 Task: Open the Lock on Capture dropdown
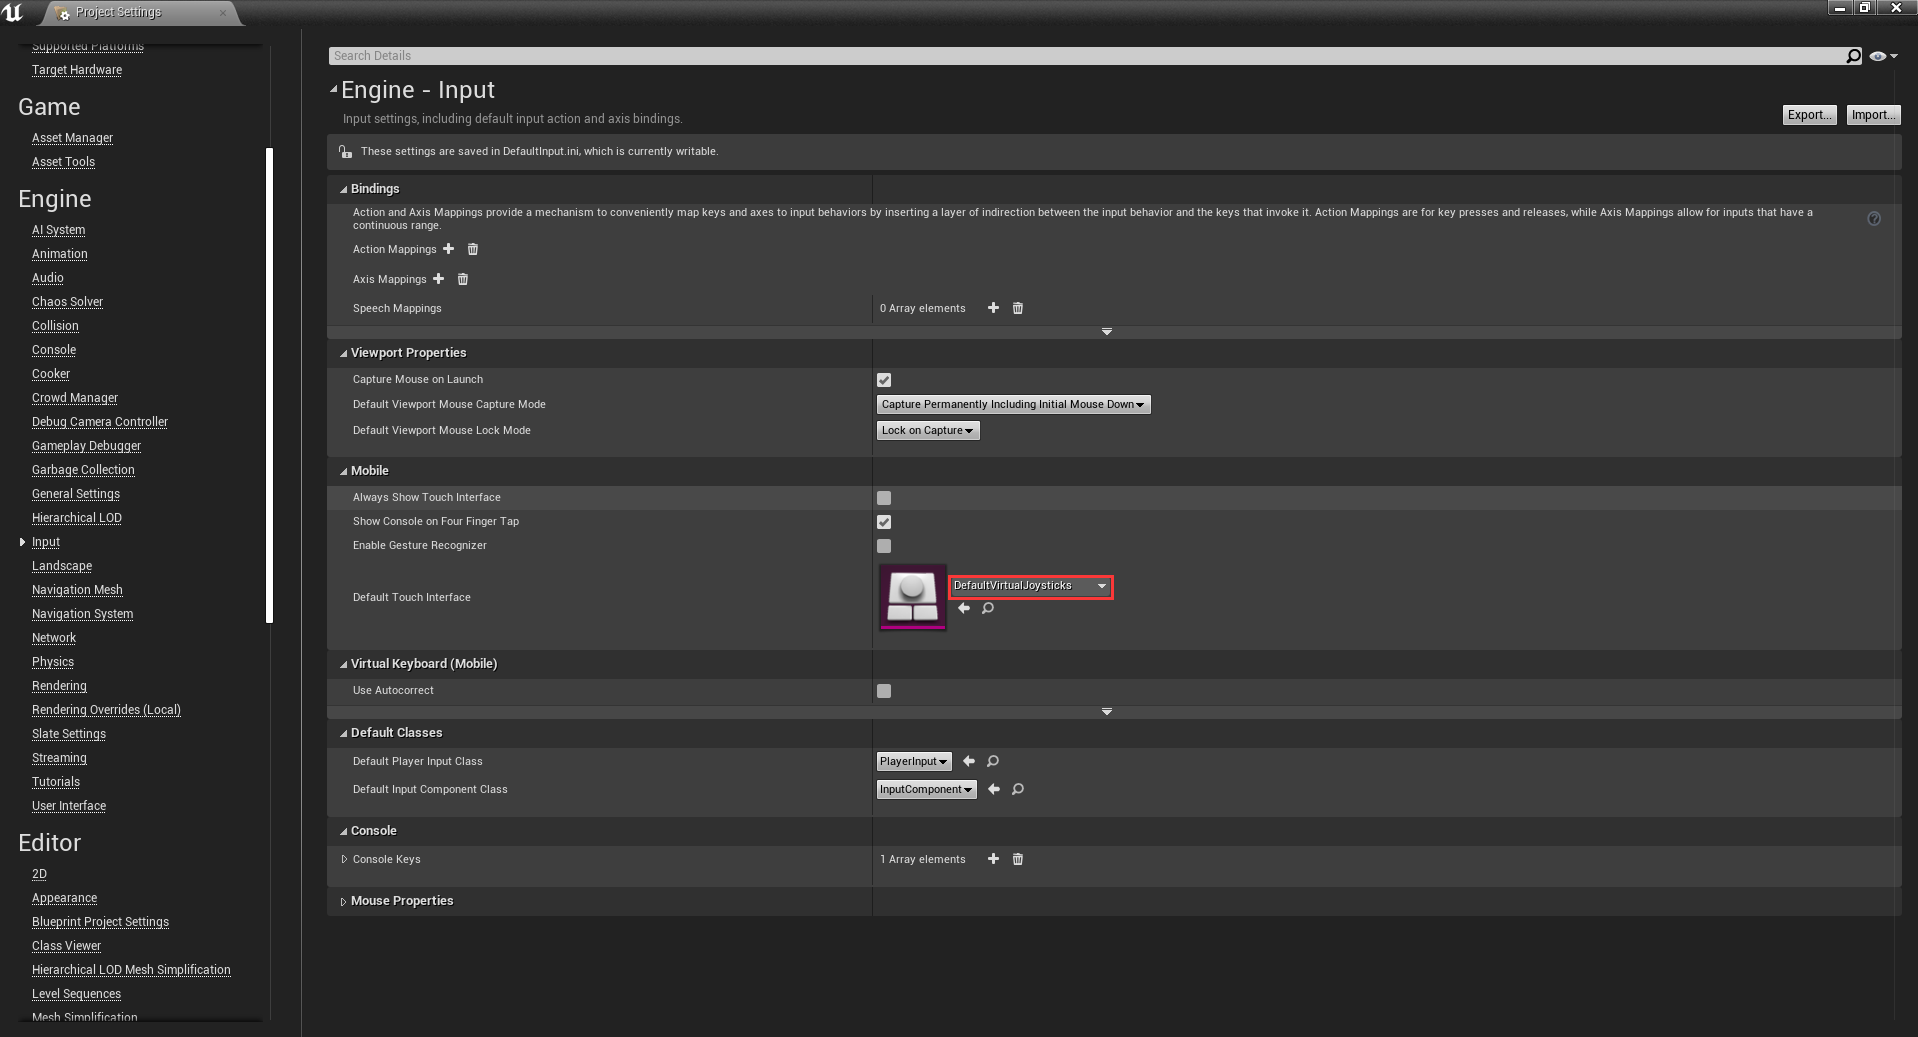[927, 430]
